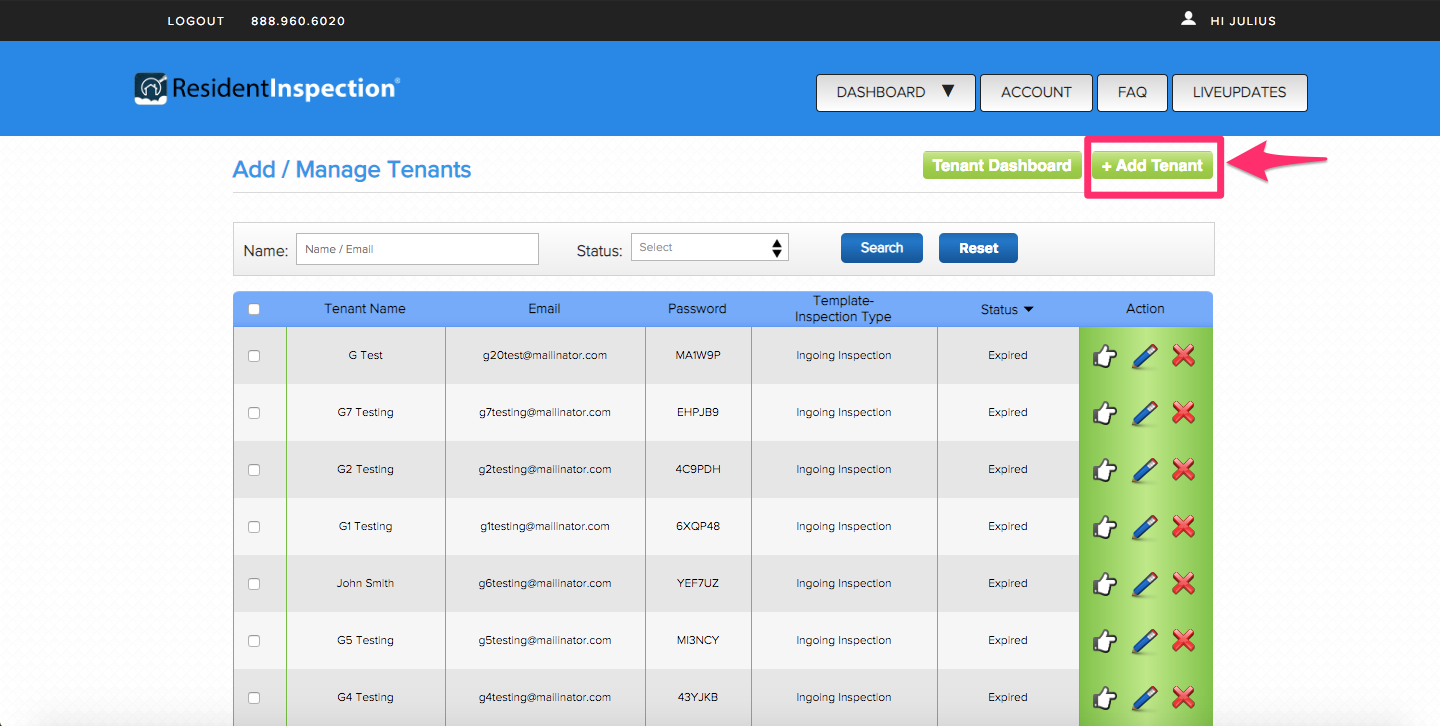This screenshot has width=1440, height=726.
Task: Check the box for John Smith tenant
Action: click(254, 584)
